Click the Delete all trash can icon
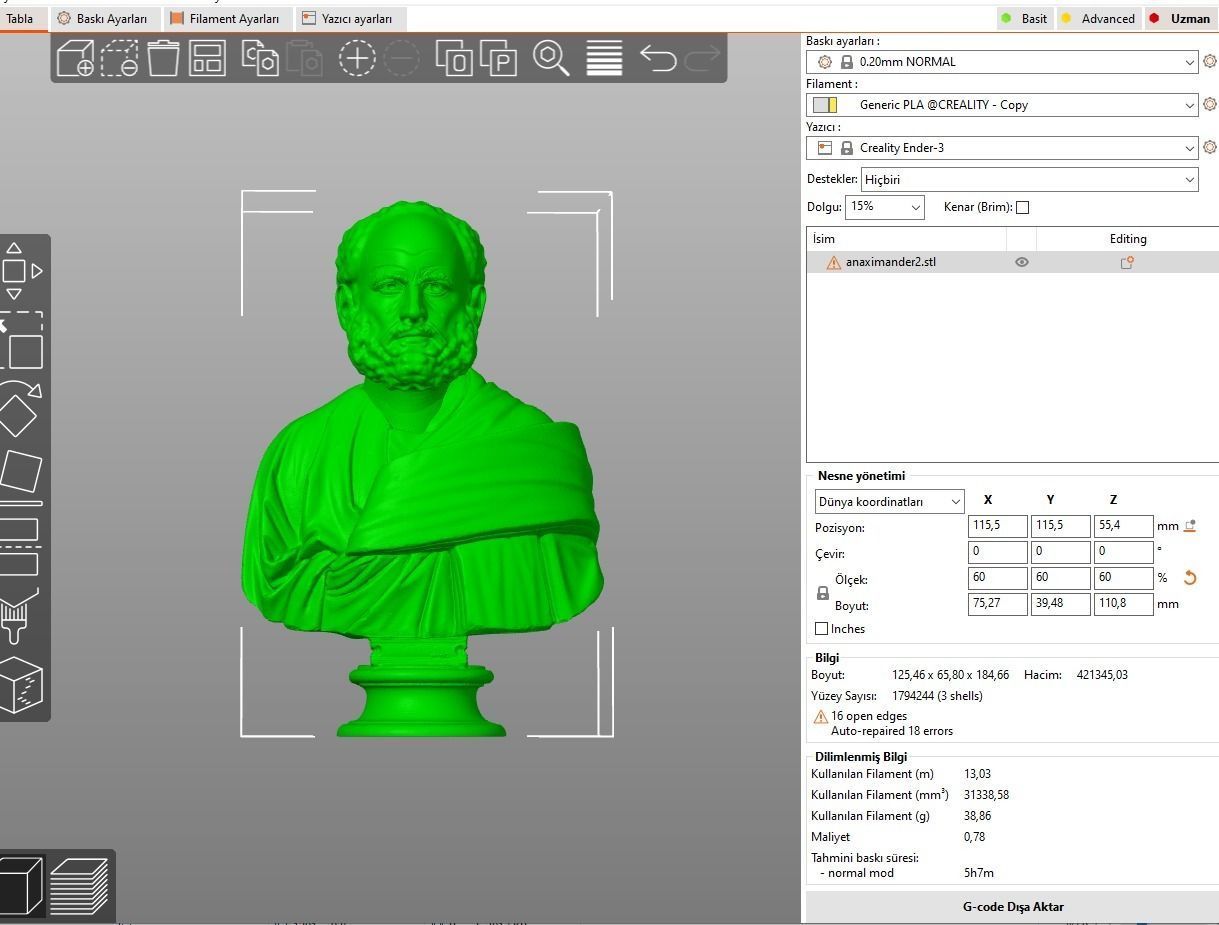Image resolution: width=1219 pixels, height=925 pixels. point(163,58)
